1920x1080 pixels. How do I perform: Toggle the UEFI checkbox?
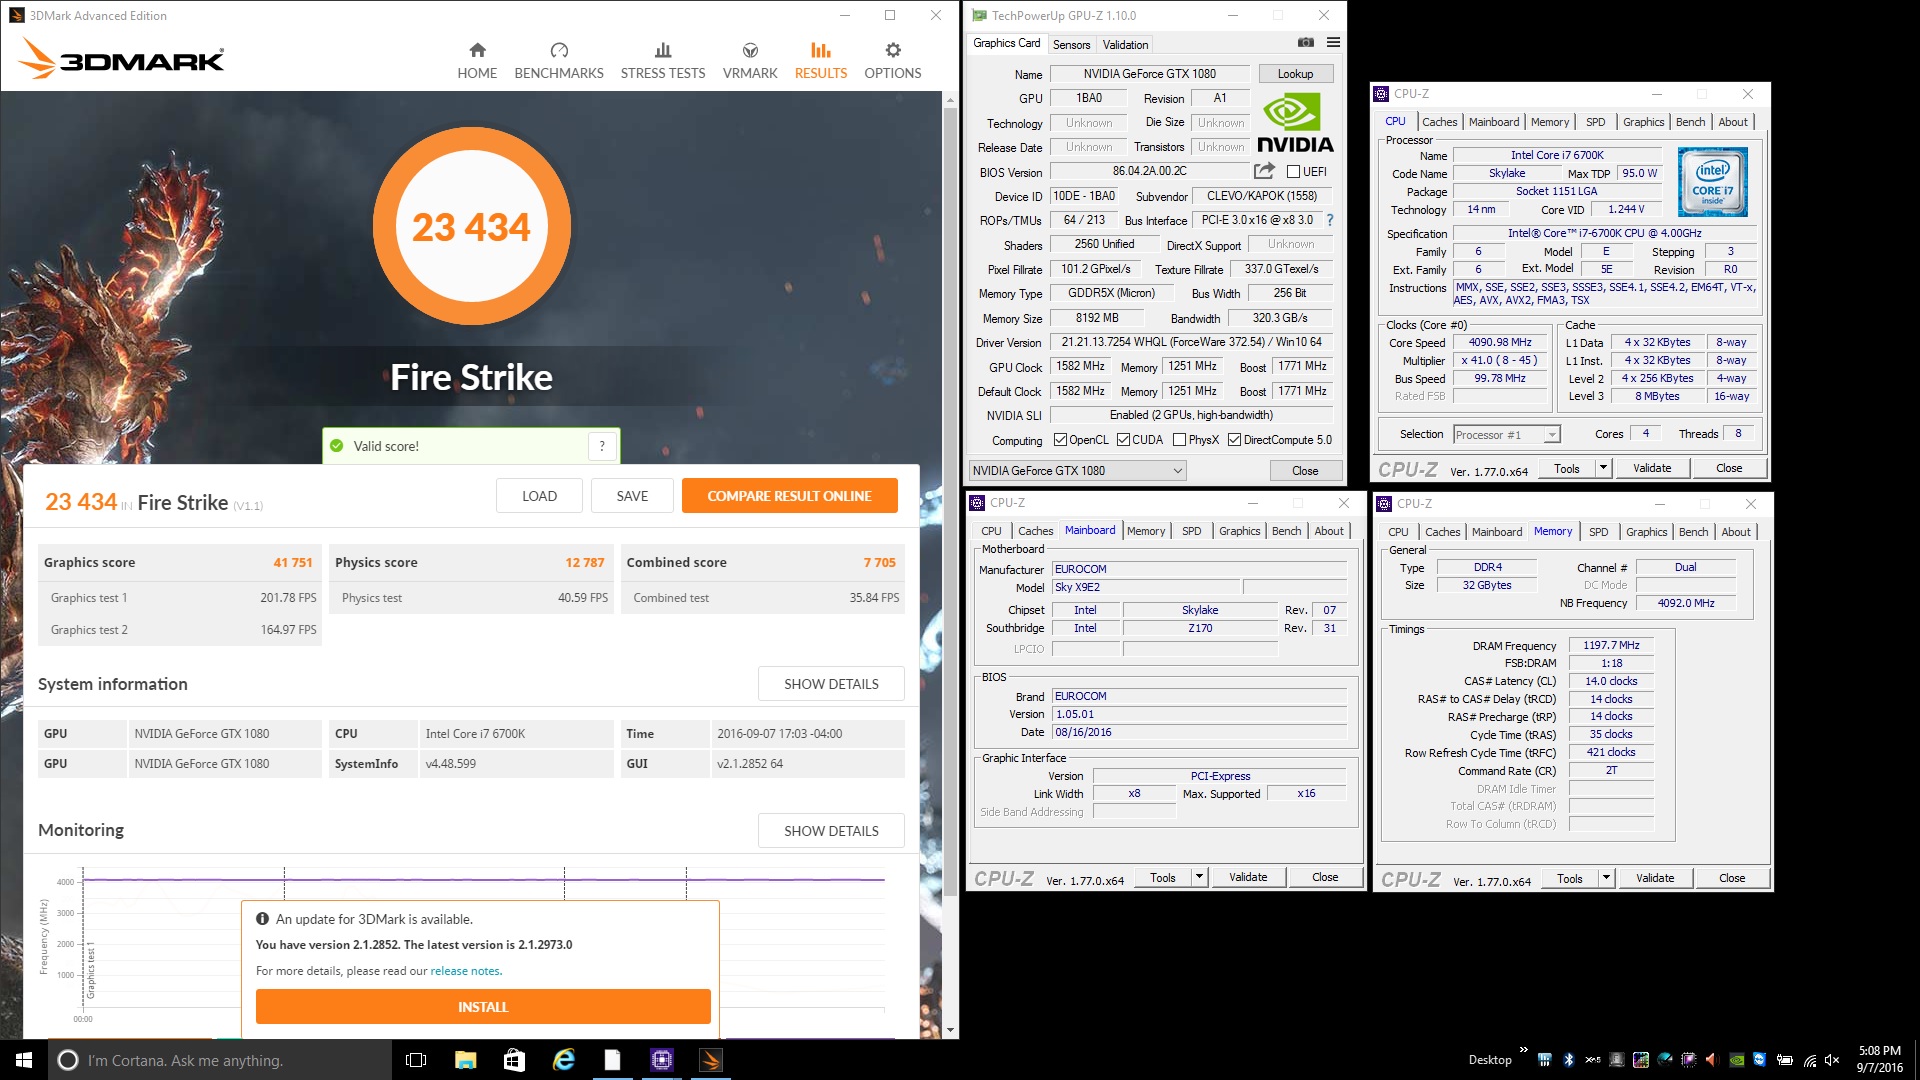click(x=1293, y=172)
